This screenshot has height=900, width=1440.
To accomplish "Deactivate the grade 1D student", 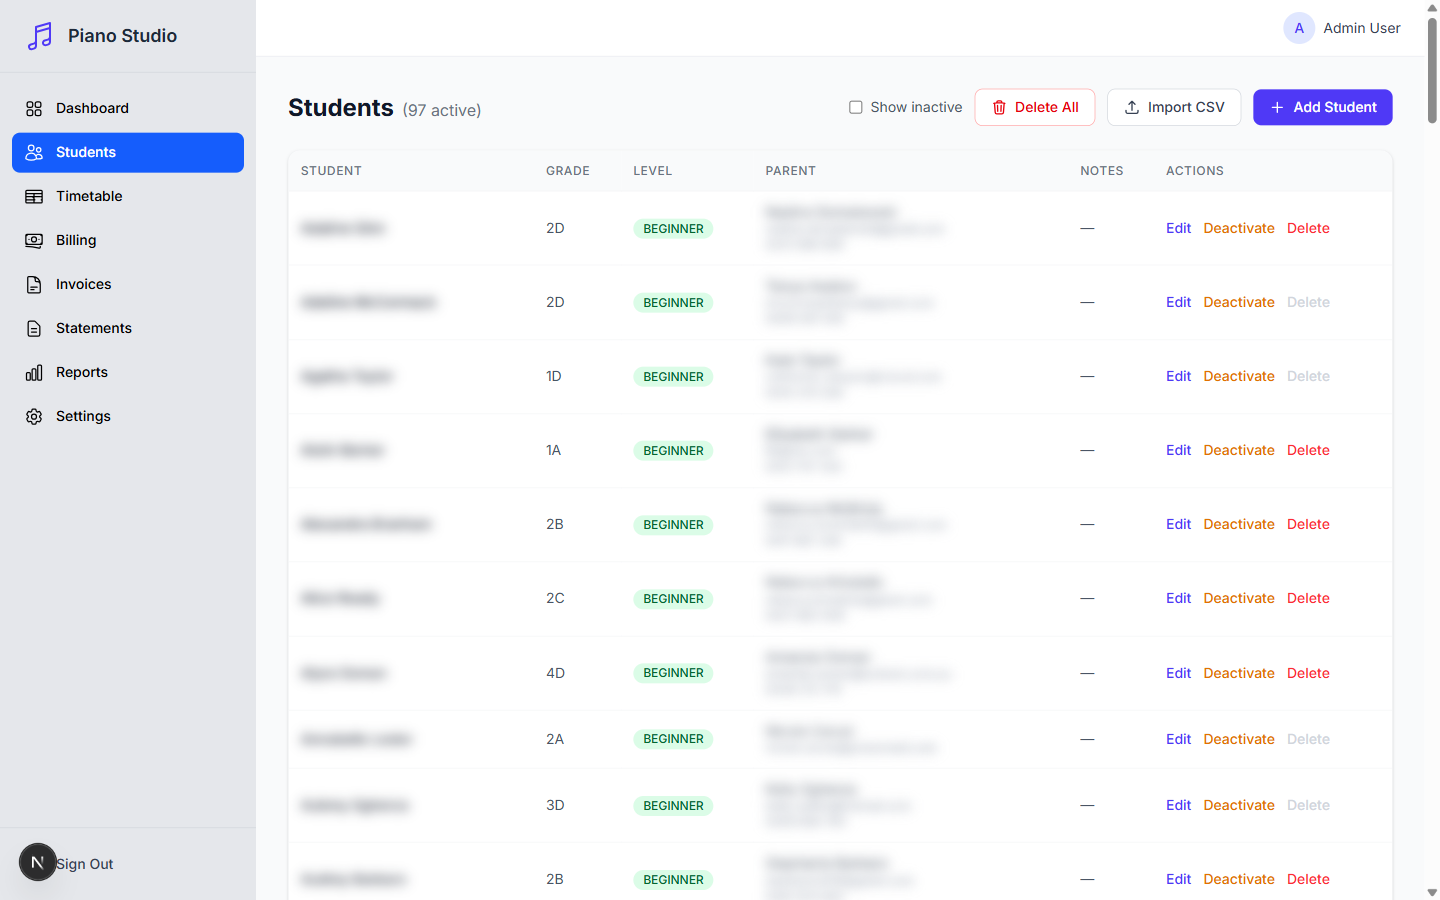I will pos(1239,376).
